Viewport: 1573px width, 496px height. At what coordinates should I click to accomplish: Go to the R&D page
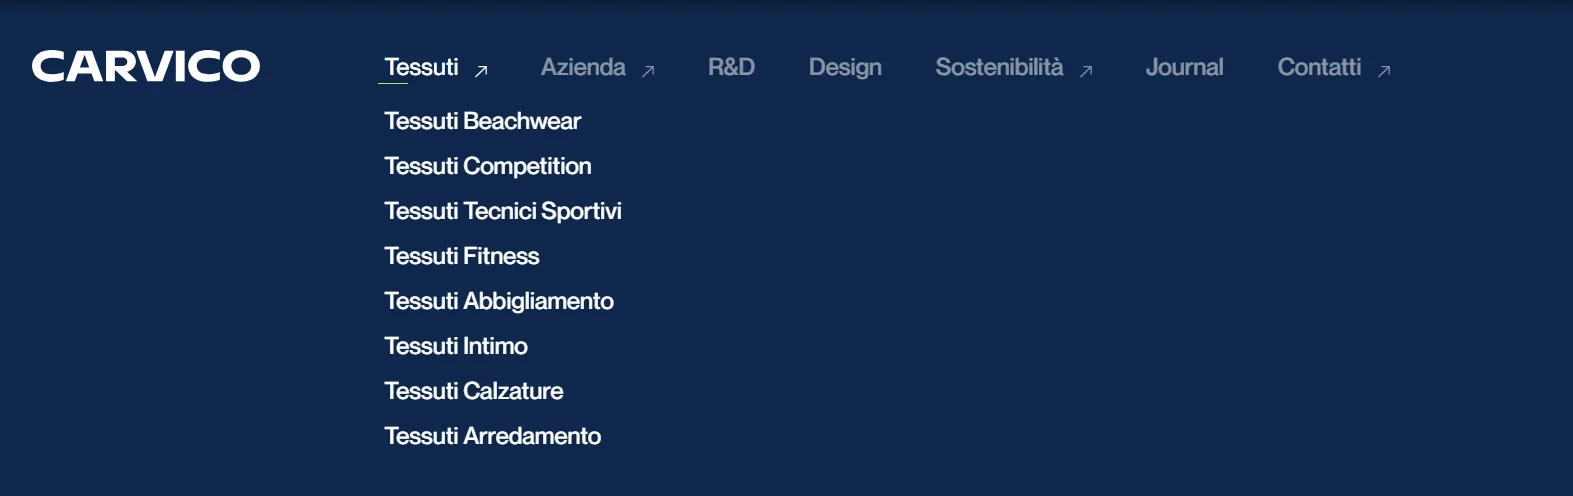coord(731,67)
